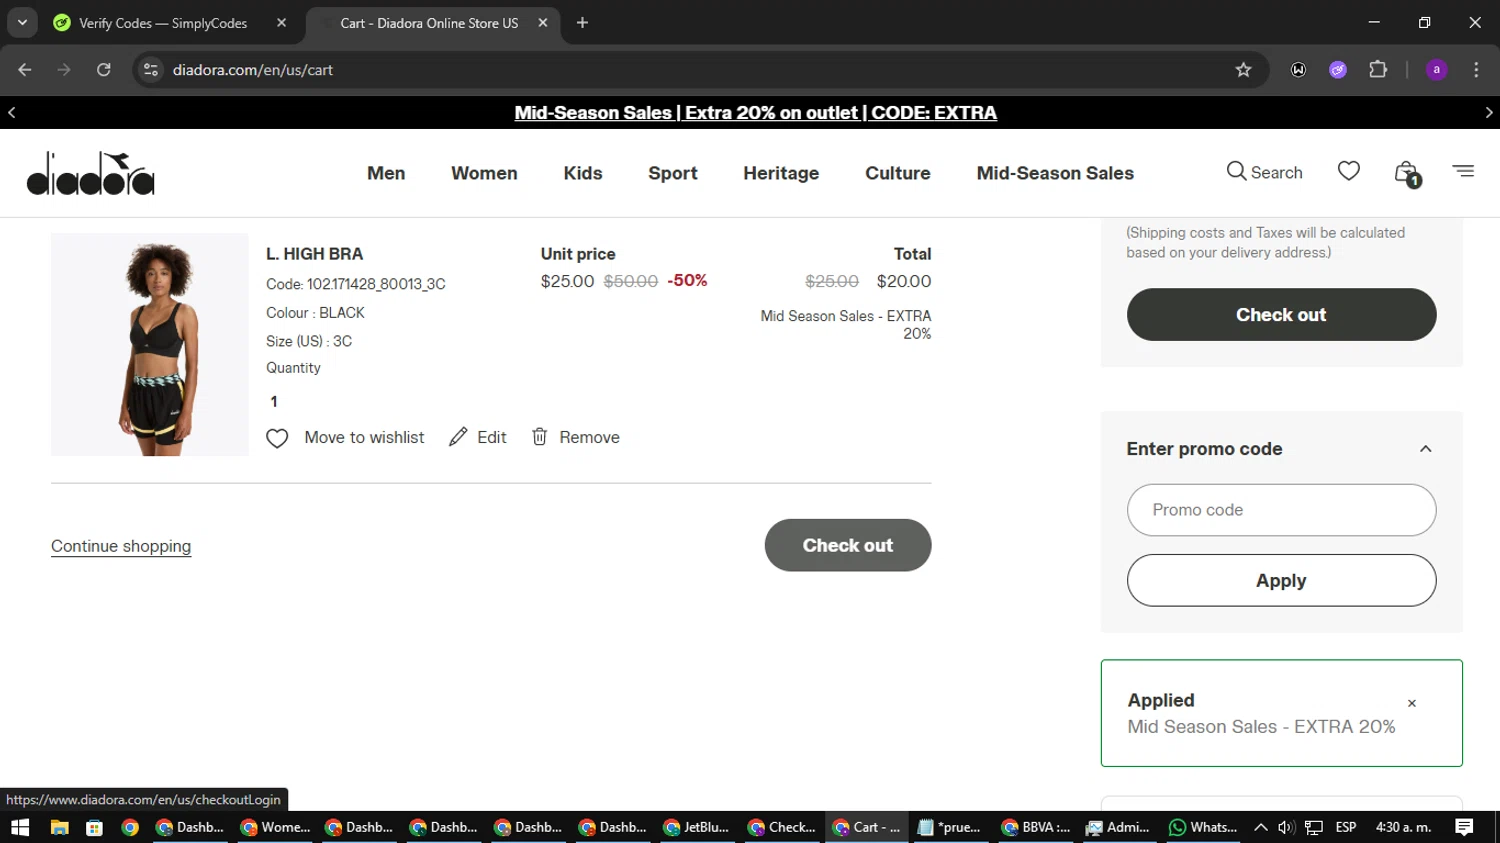Show next announcement banner message
The height and width of the screenshot is (843, 1500).
click(1488, 113)
